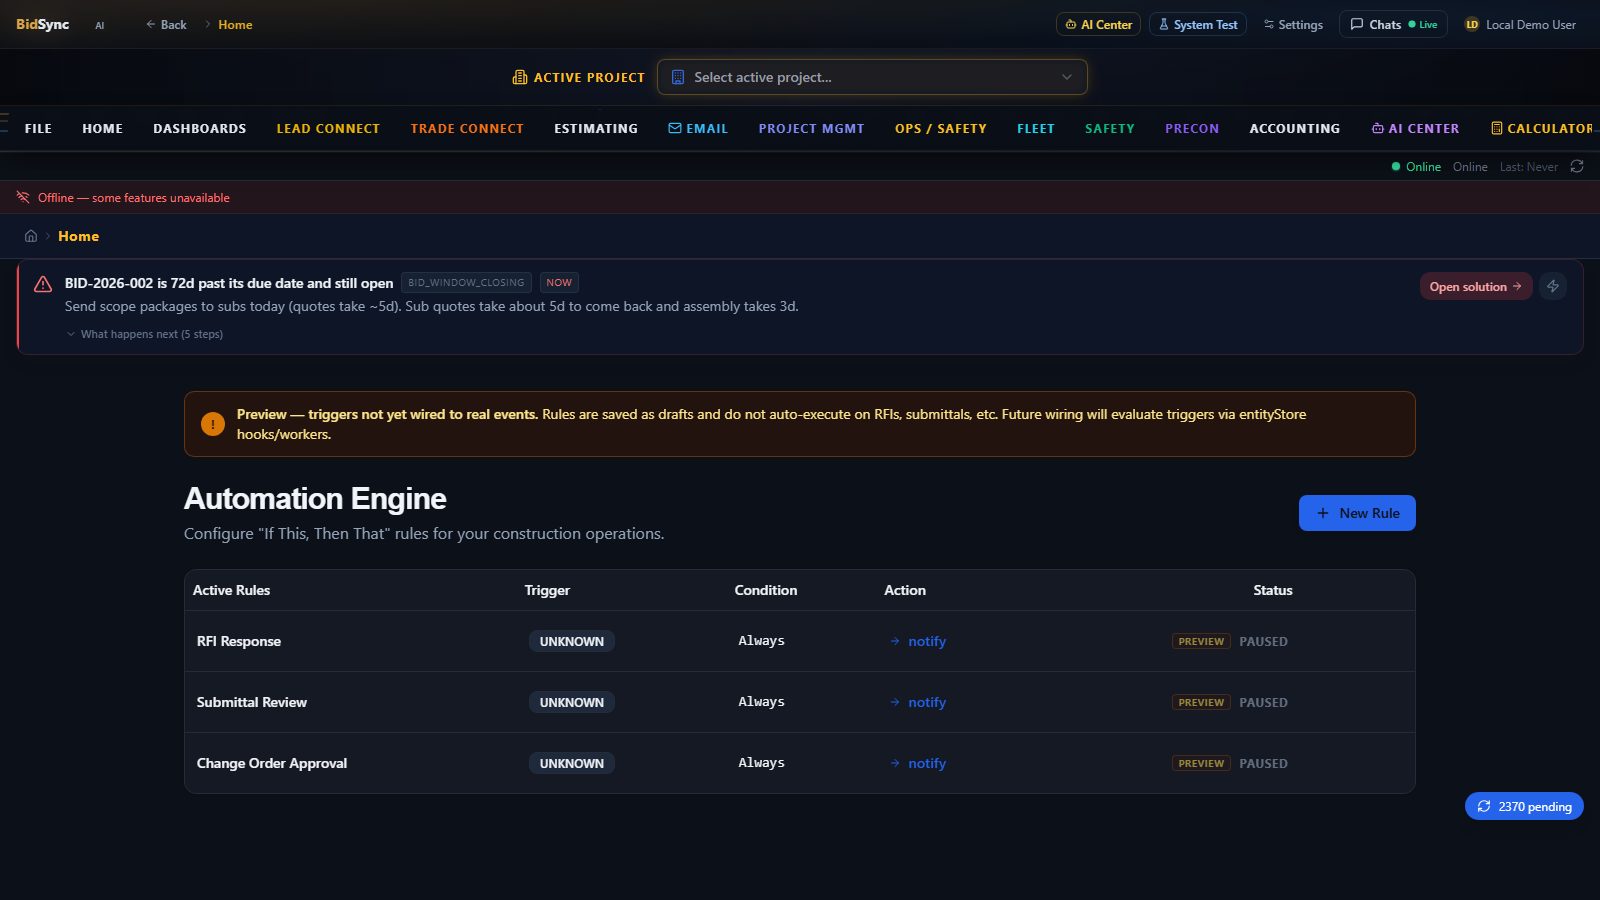
Task: Open the ACCOUNTING menu item
Action: point(1295,128)
